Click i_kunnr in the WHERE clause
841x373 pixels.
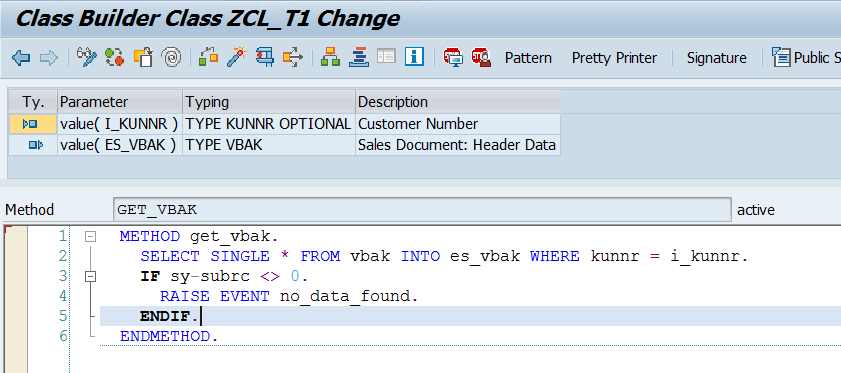(706, 257)
